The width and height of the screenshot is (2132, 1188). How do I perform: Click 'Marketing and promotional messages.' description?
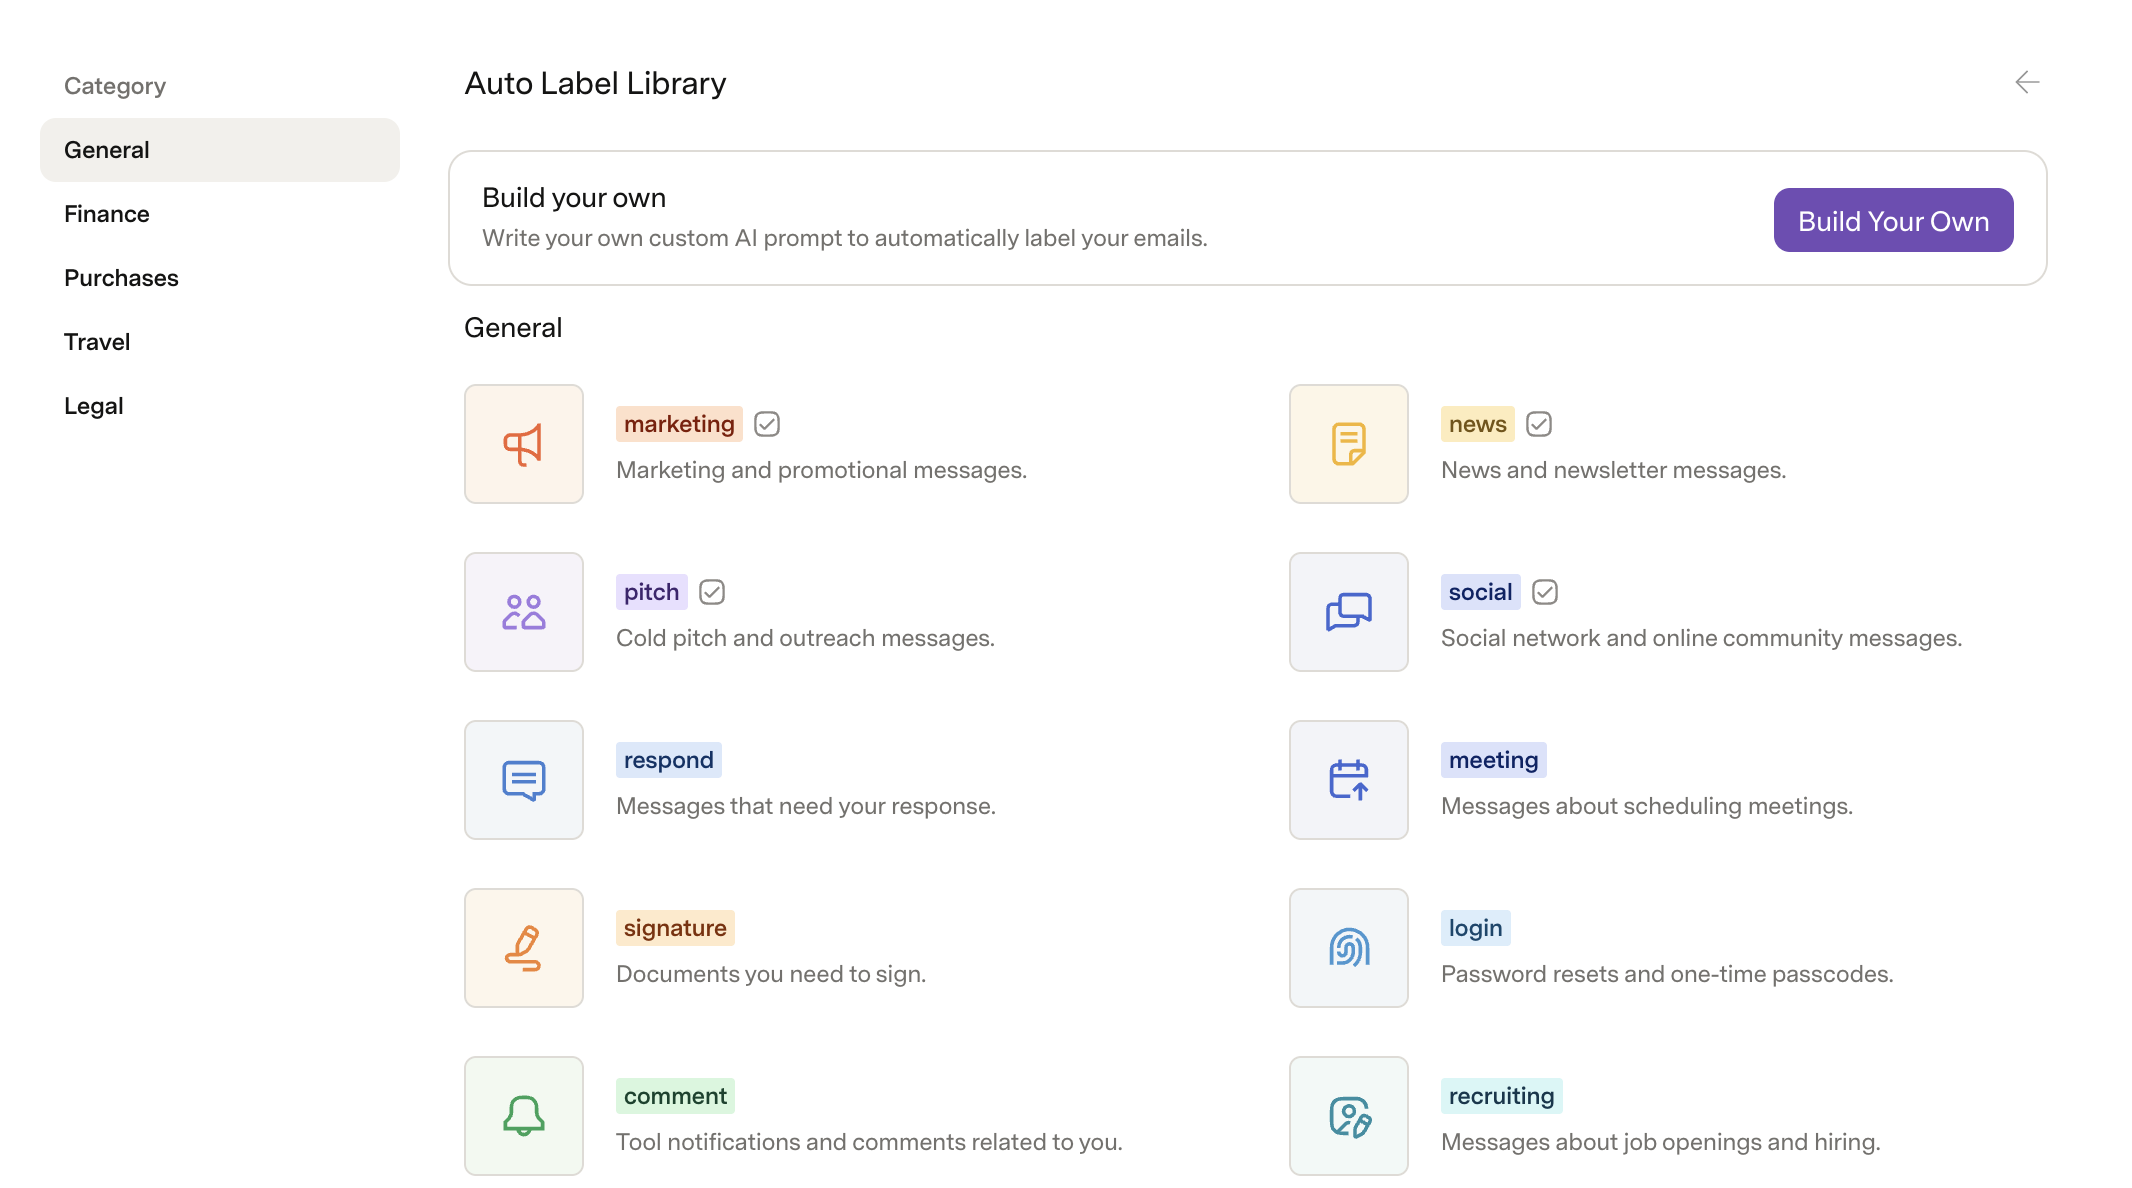pos(821,470)
